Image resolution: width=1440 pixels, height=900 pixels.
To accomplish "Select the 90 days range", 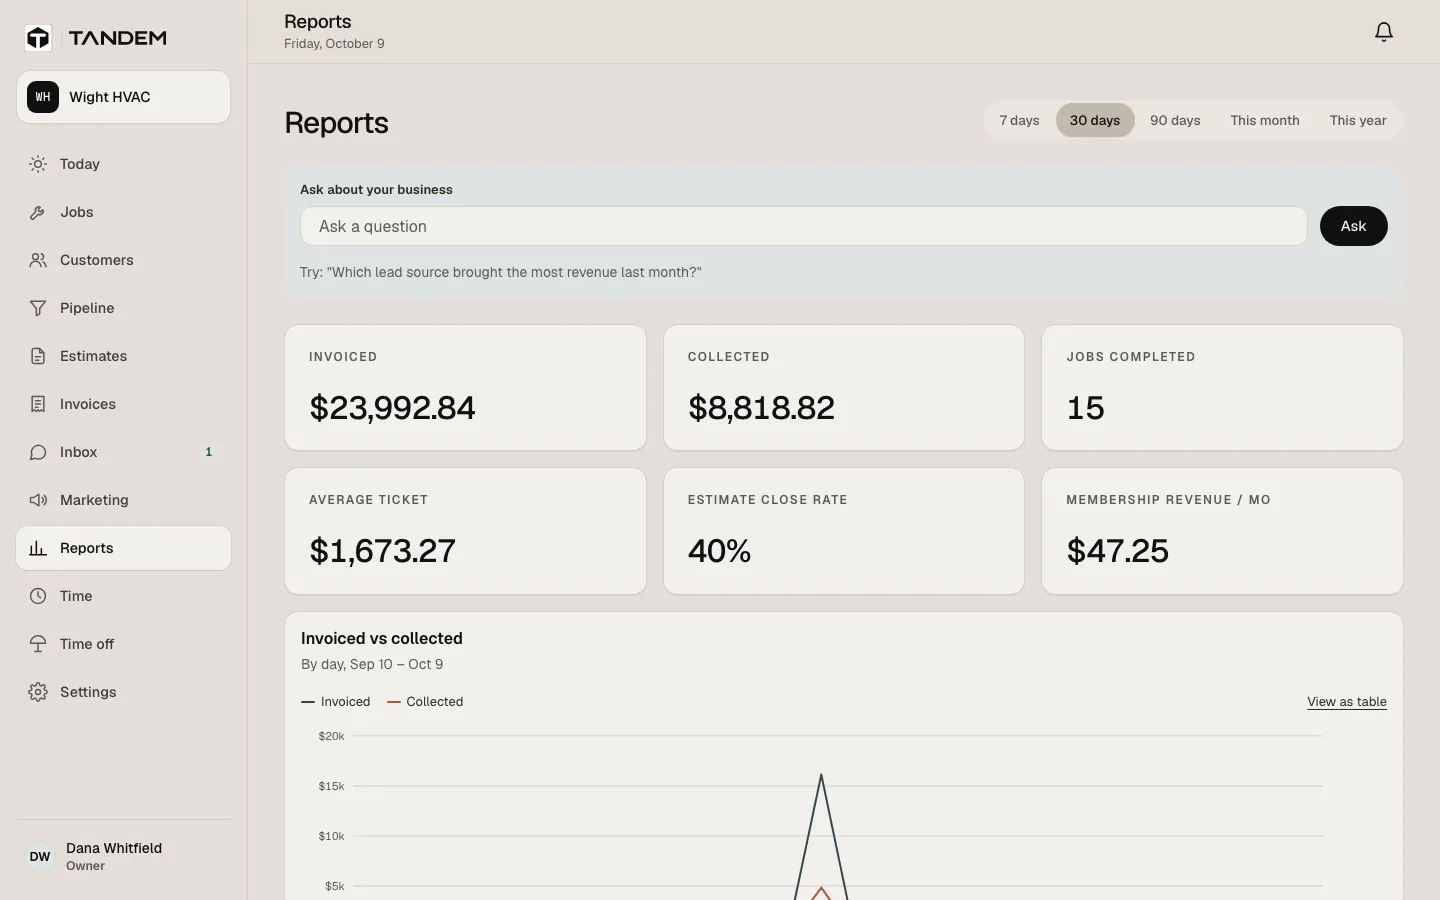I will point(1175,120).
